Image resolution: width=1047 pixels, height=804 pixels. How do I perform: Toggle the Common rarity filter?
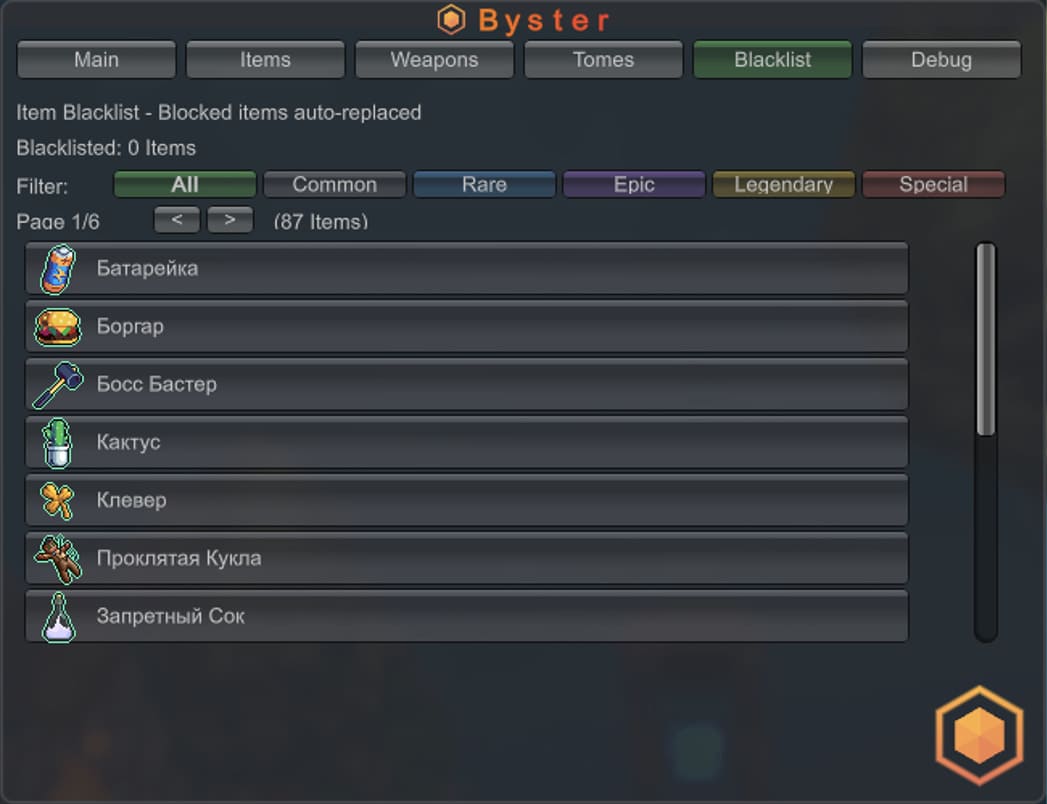pyautogui.click(x=335, y=184)
